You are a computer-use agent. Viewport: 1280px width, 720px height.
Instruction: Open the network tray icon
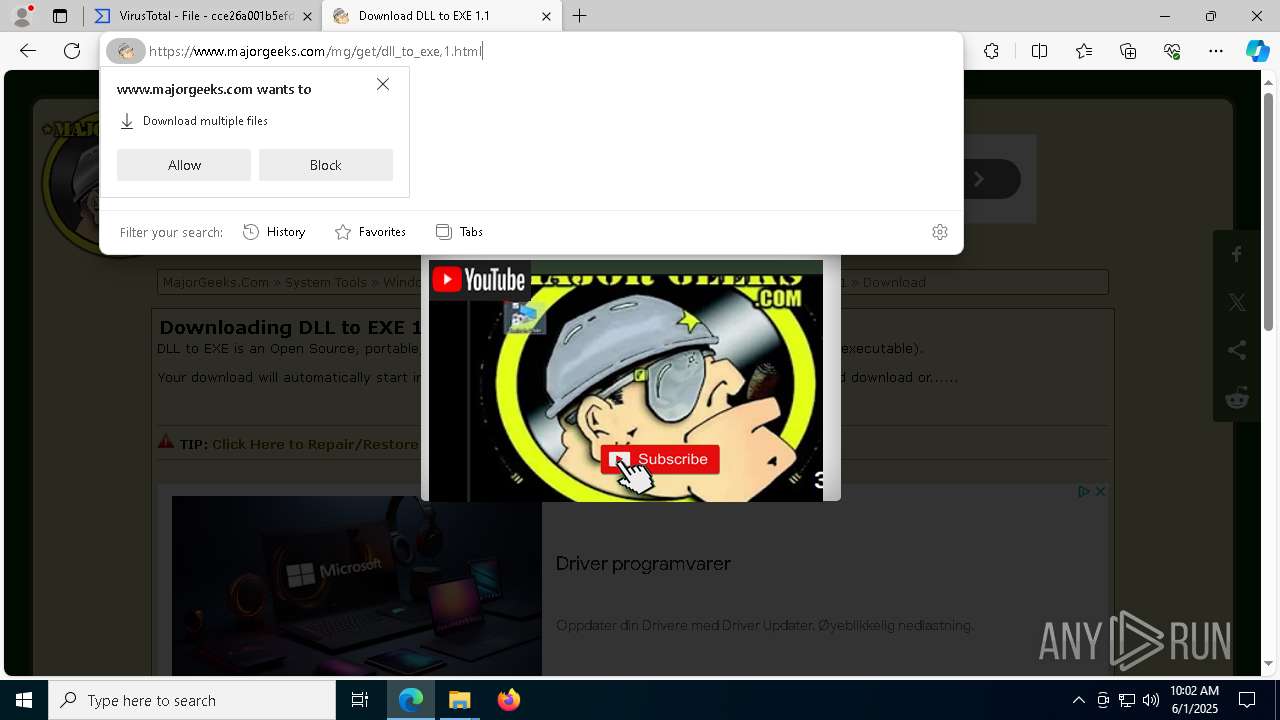(1127, 700)
